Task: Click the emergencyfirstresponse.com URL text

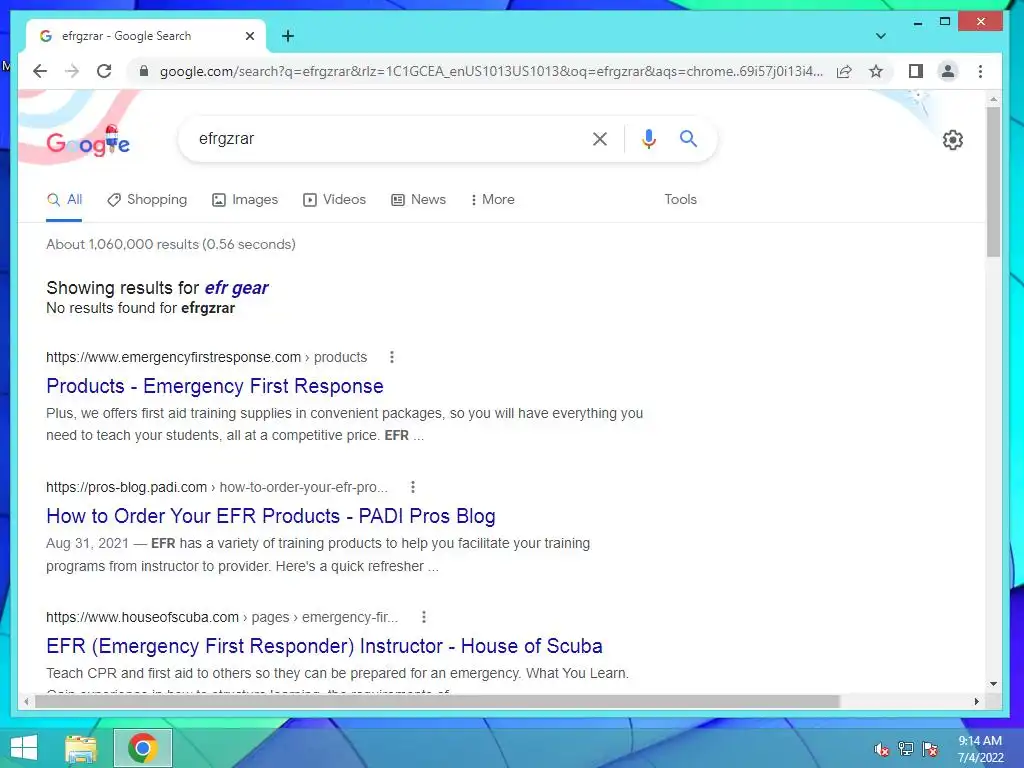Action: (x=206, y=357)
